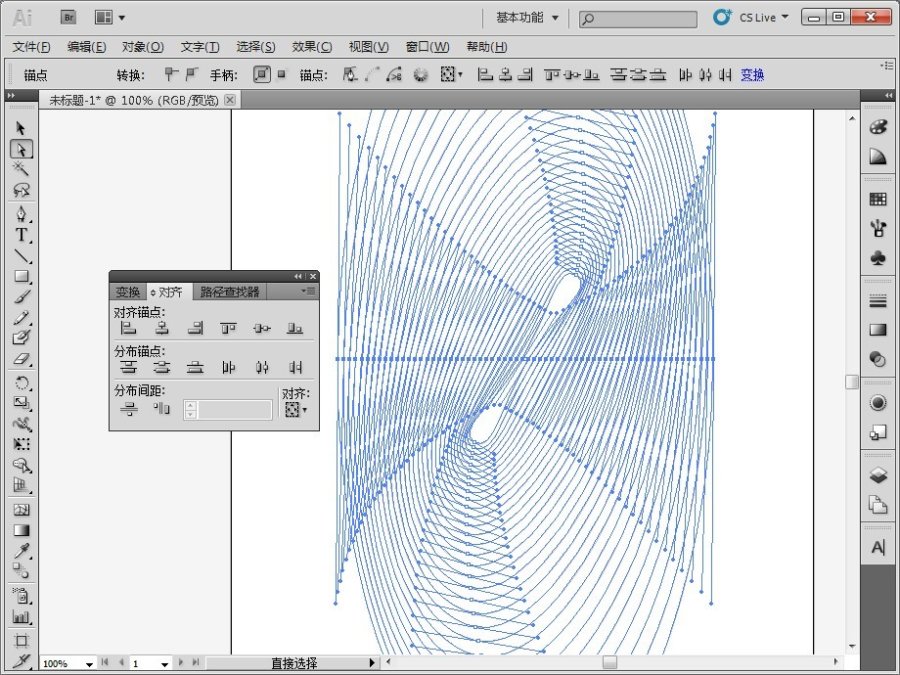Click horizontal distribute space in Align panel
The height and width of the screenshot is (675, 900).
coord(162,409)
